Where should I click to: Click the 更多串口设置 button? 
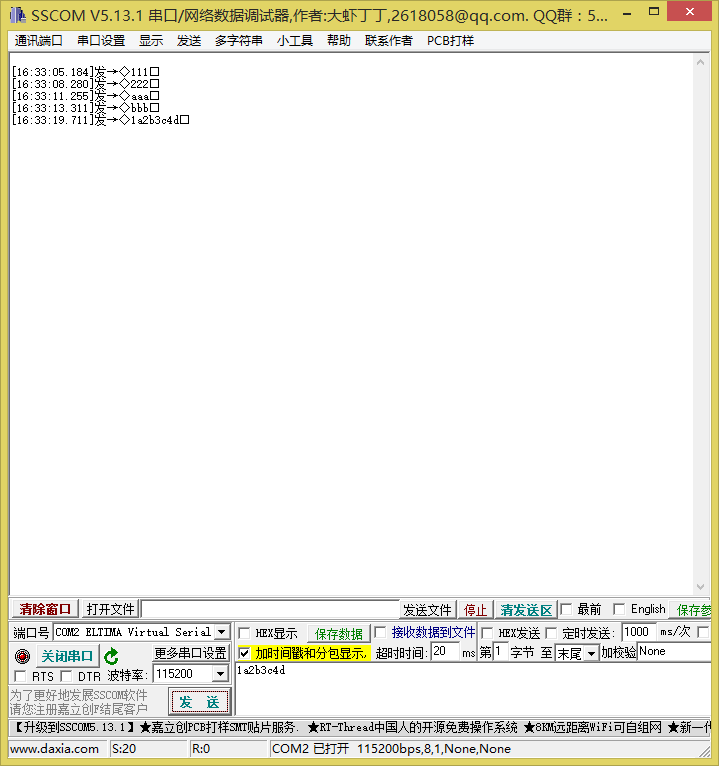tap(190, 653)
